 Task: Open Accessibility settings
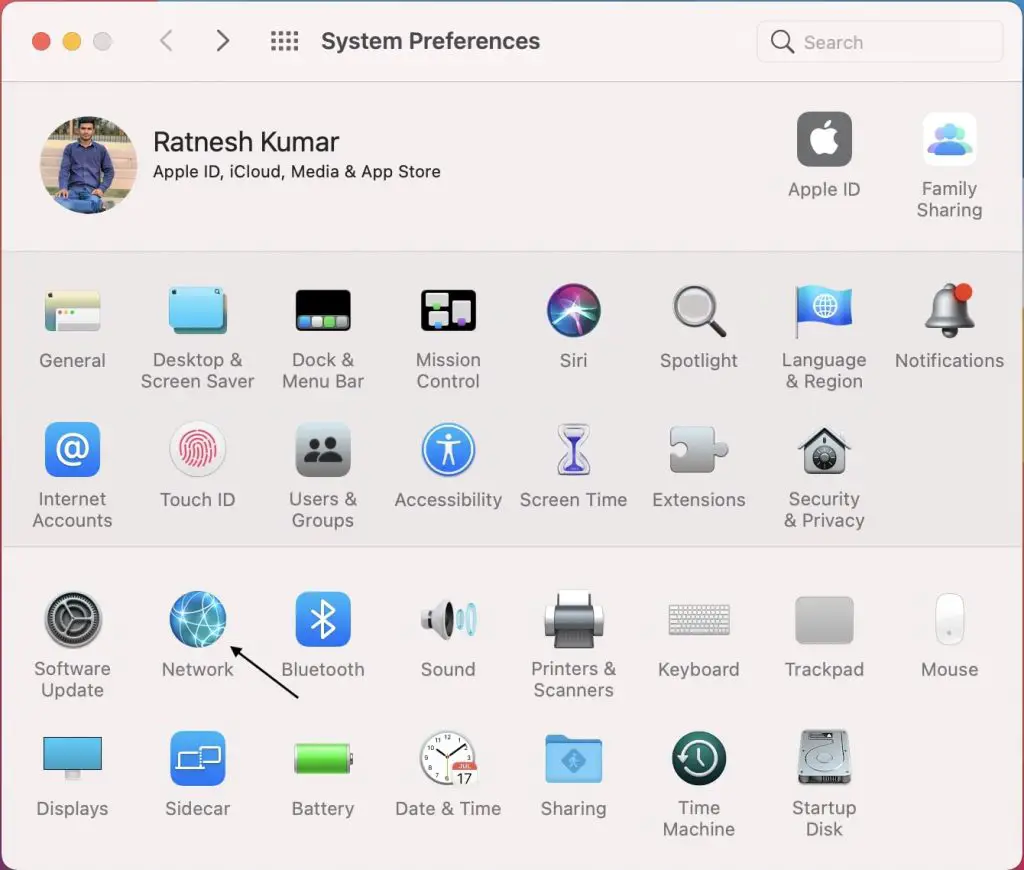point(448,449)
